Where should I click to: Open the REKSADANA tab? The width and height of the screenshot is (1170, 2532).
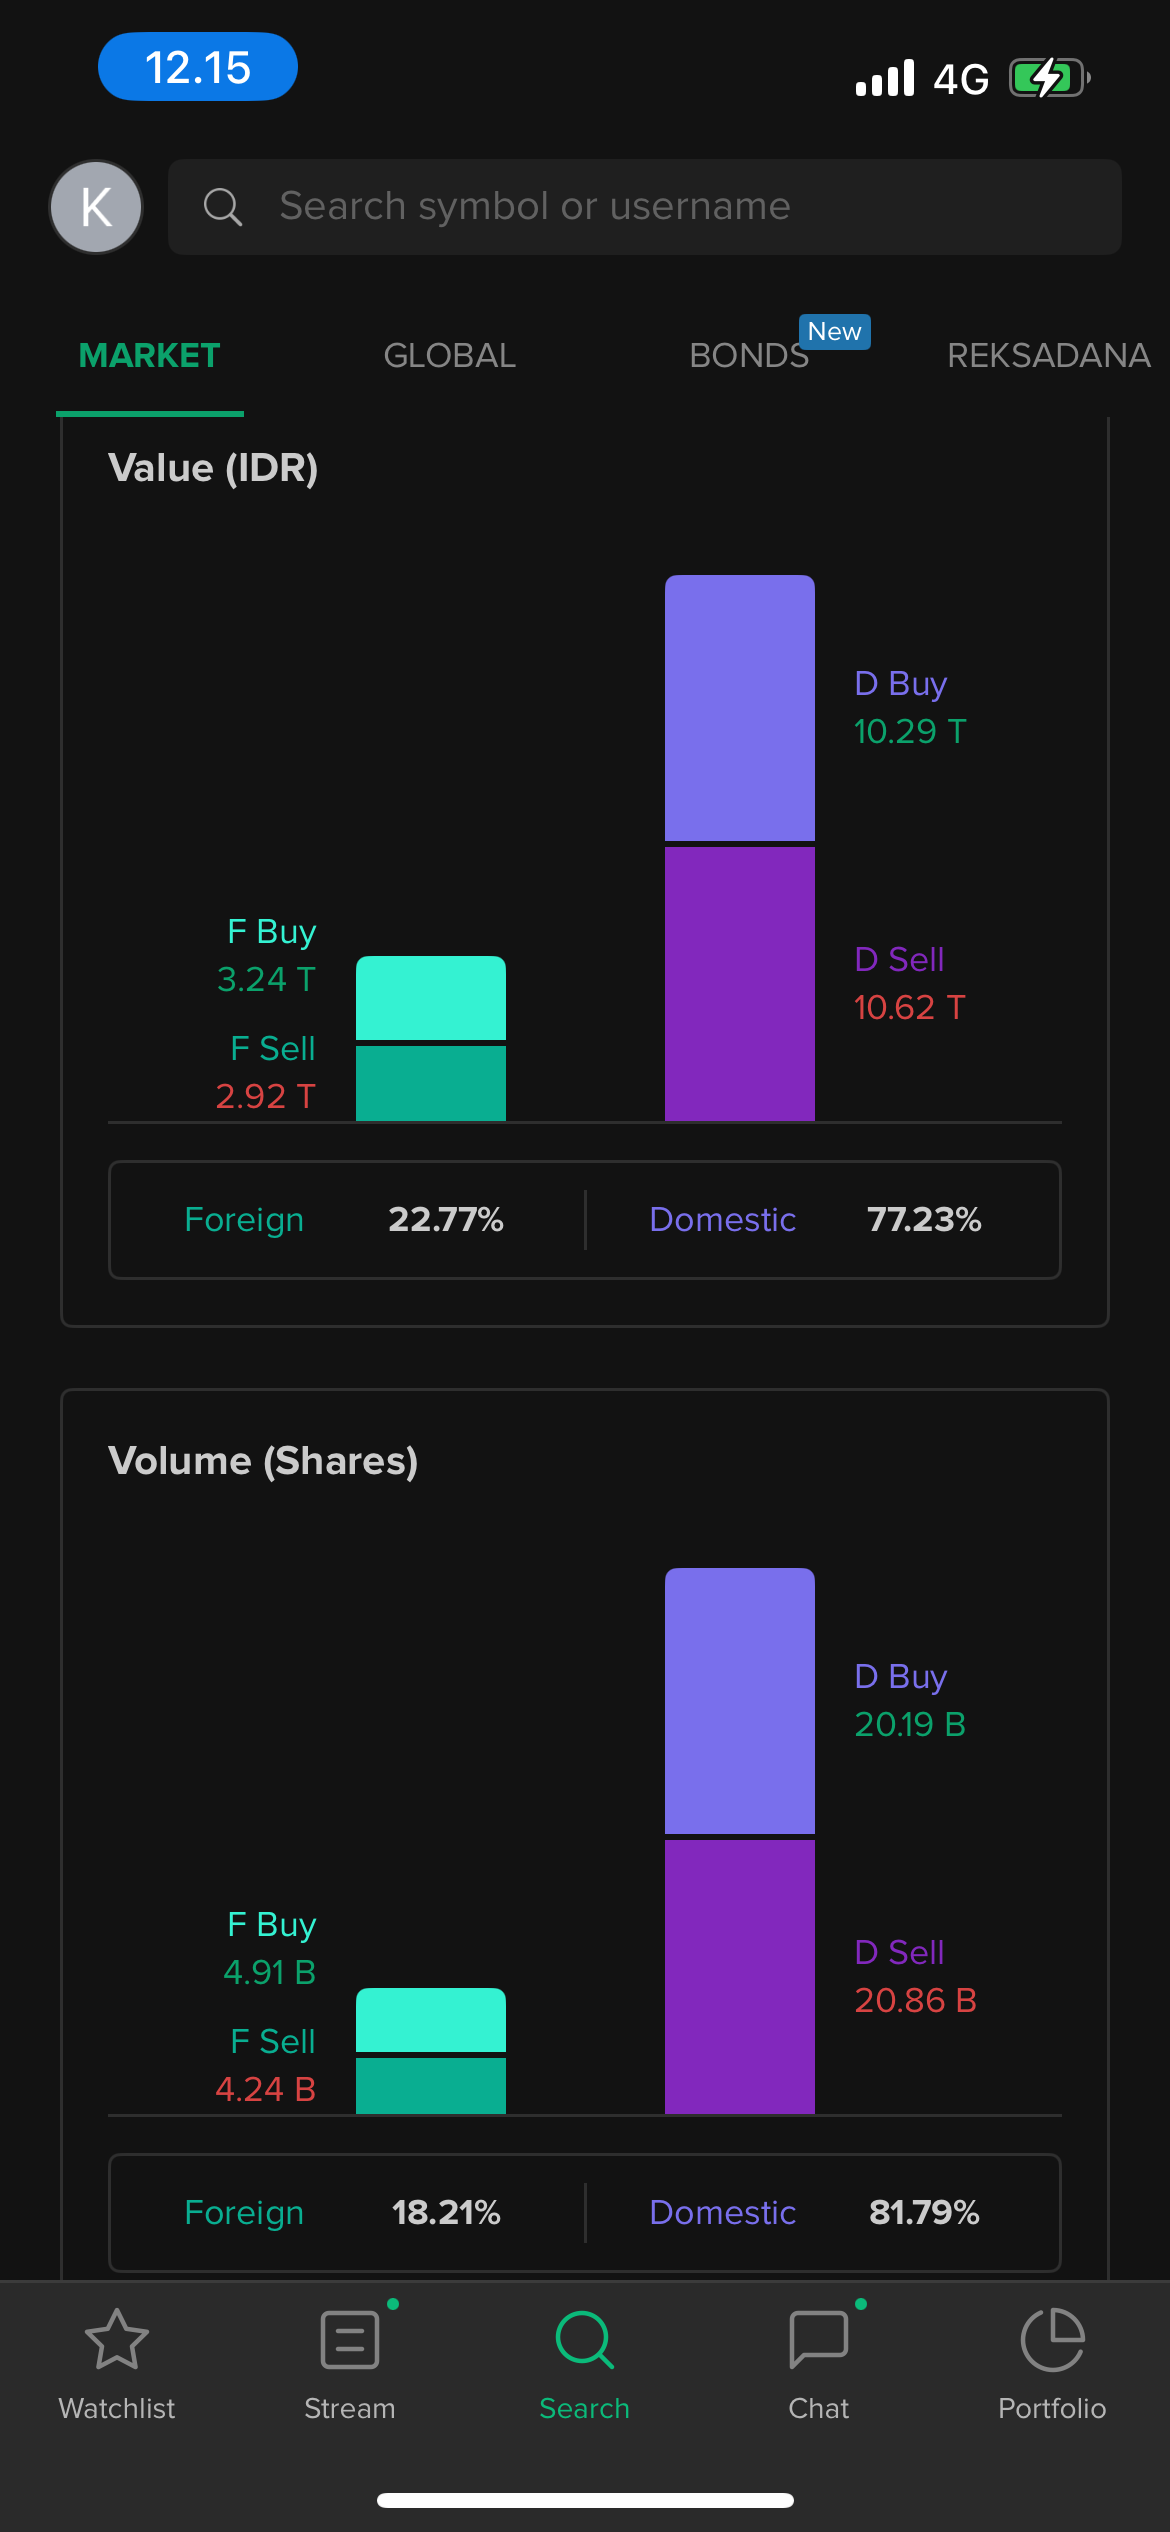pyautogui.click(x=1048, y=356)
